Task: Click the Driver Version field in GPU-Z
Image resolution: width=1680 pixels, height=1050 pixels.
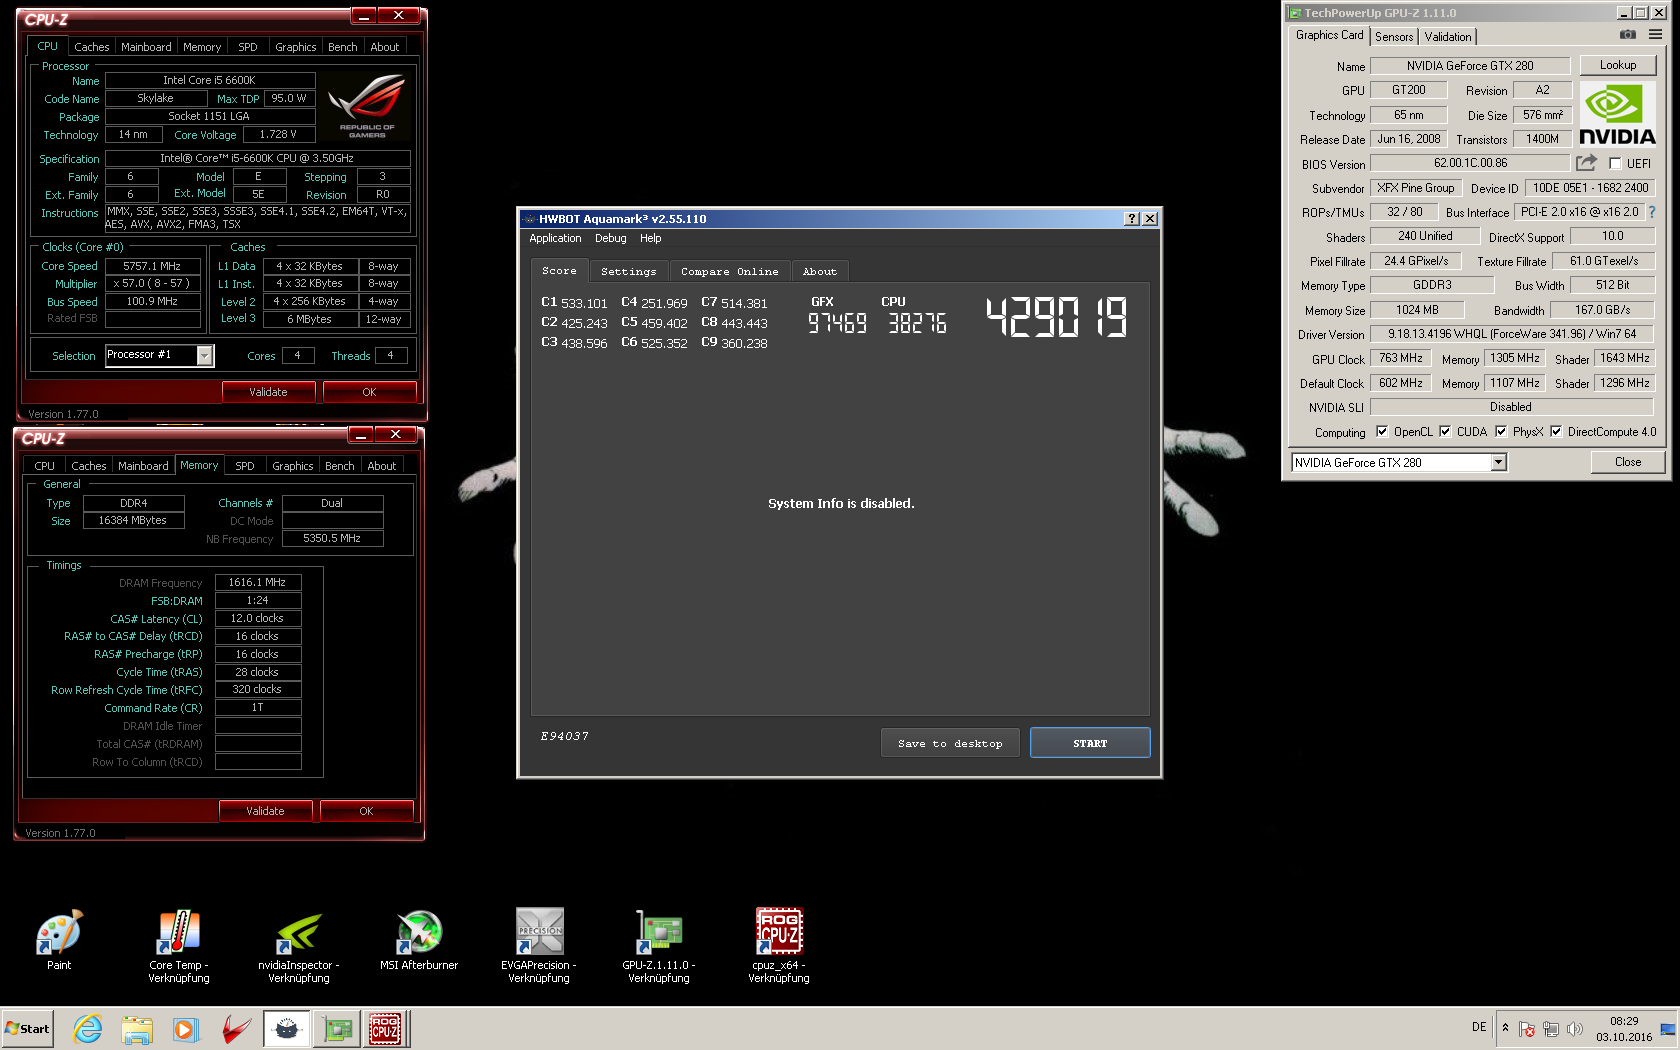Action: click(1512, 334)
